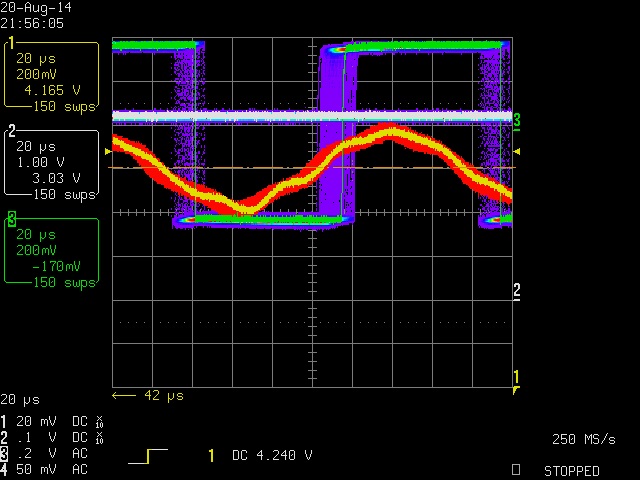The image size is (640, 480).
Task: Toggle channel 1 x10 probe attenuation indicator
Action: point(99,422)
